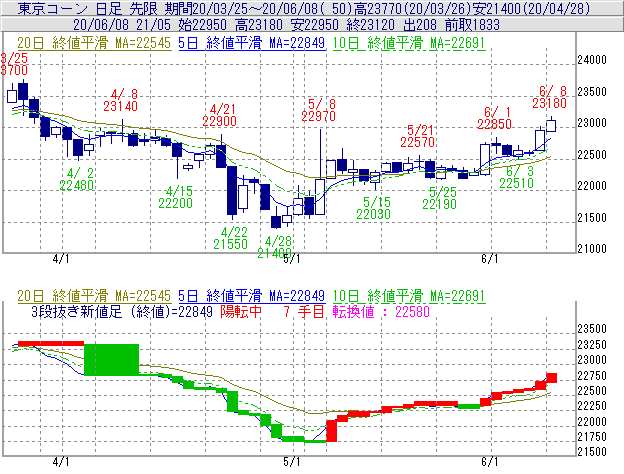Screen dimensions: 624x474
Task: Click the 6/8 23180 high label
Action: [x=550, y=97]
